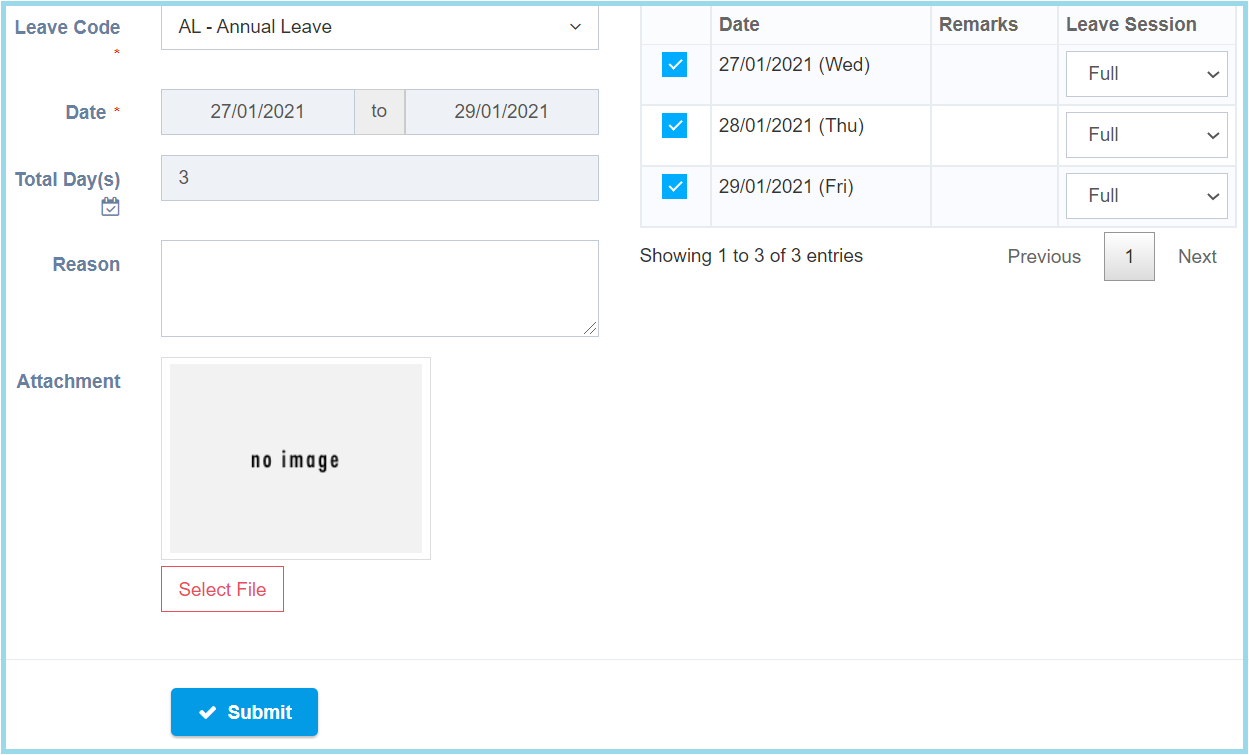The image size is (1249, 755).
Task: Click the start date field 27/01/2021
Action: 257,112
